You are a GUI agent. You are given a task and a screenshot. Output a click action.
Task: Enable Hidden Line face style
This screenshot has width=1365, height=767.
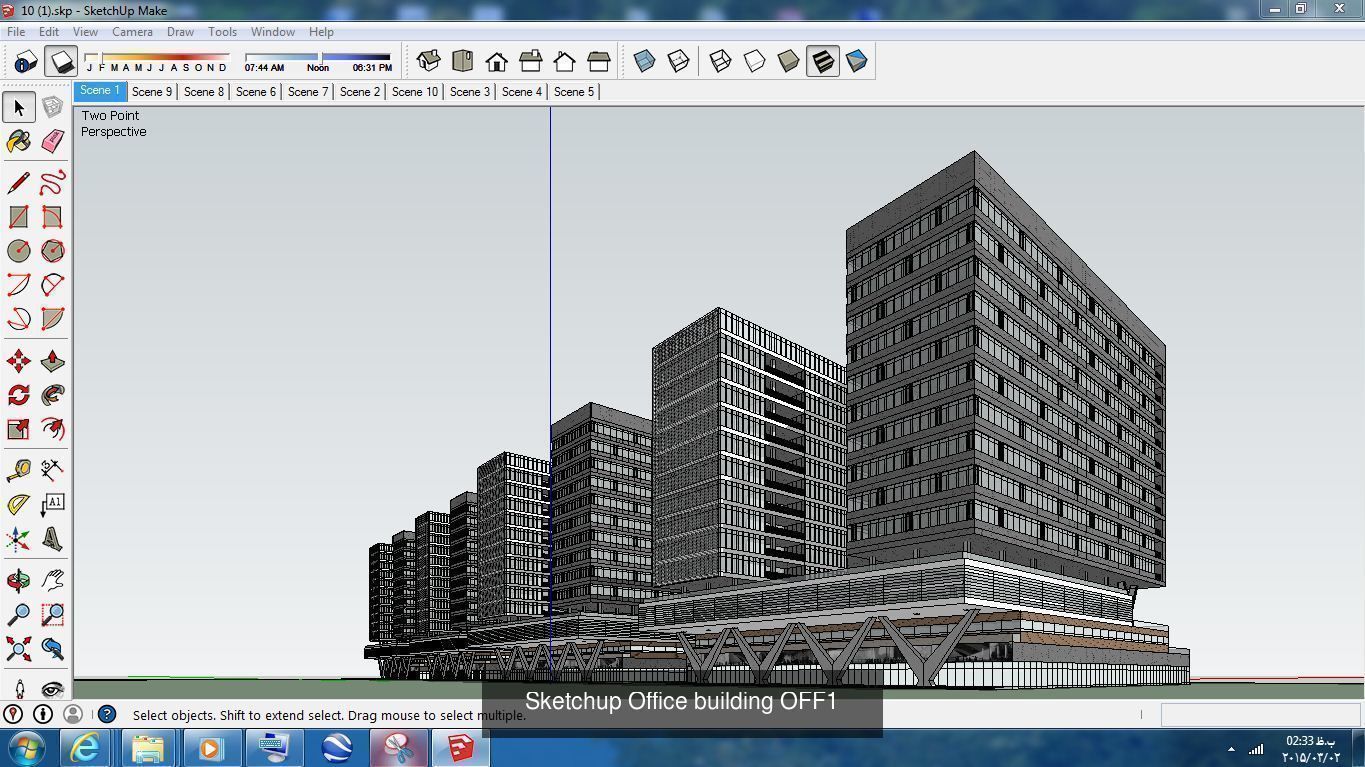pyautogui.click(x=755, y=62)
